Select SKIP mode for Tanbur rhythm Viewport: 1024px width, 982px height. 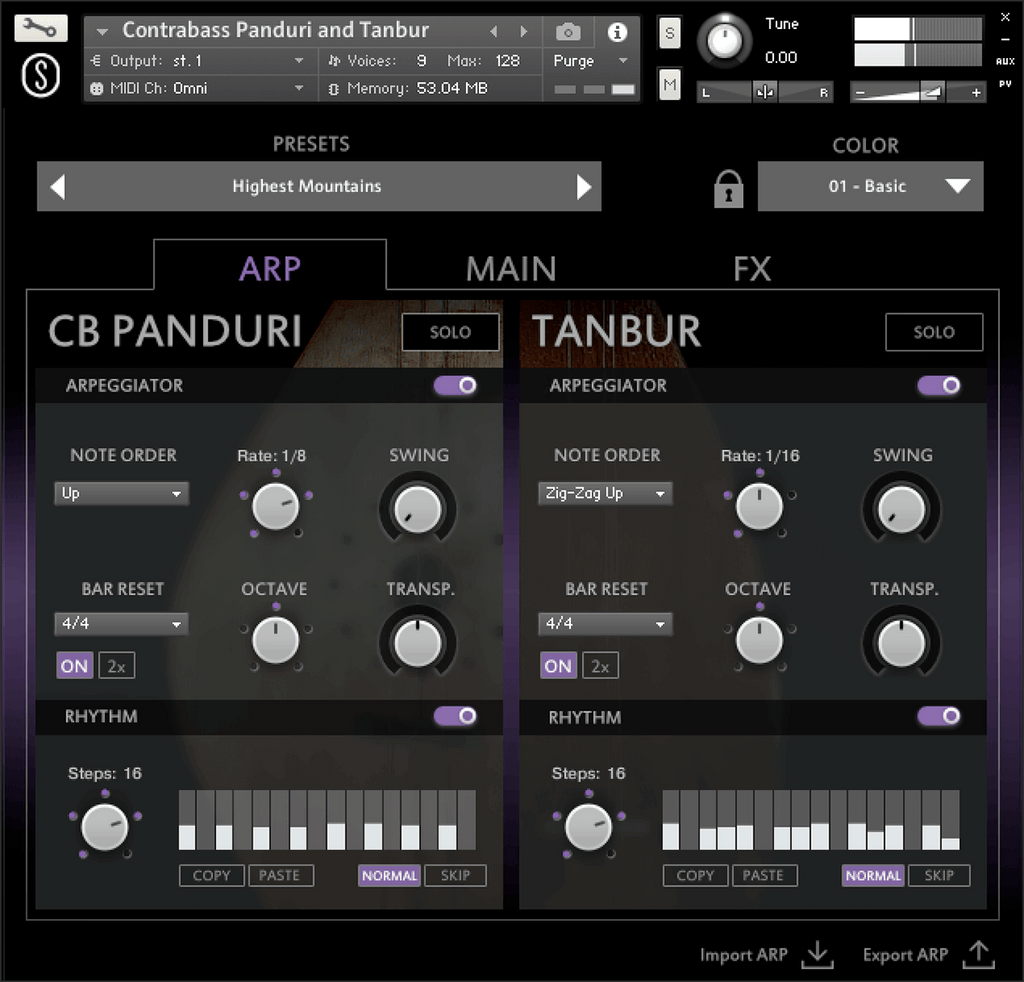point(939,876)
